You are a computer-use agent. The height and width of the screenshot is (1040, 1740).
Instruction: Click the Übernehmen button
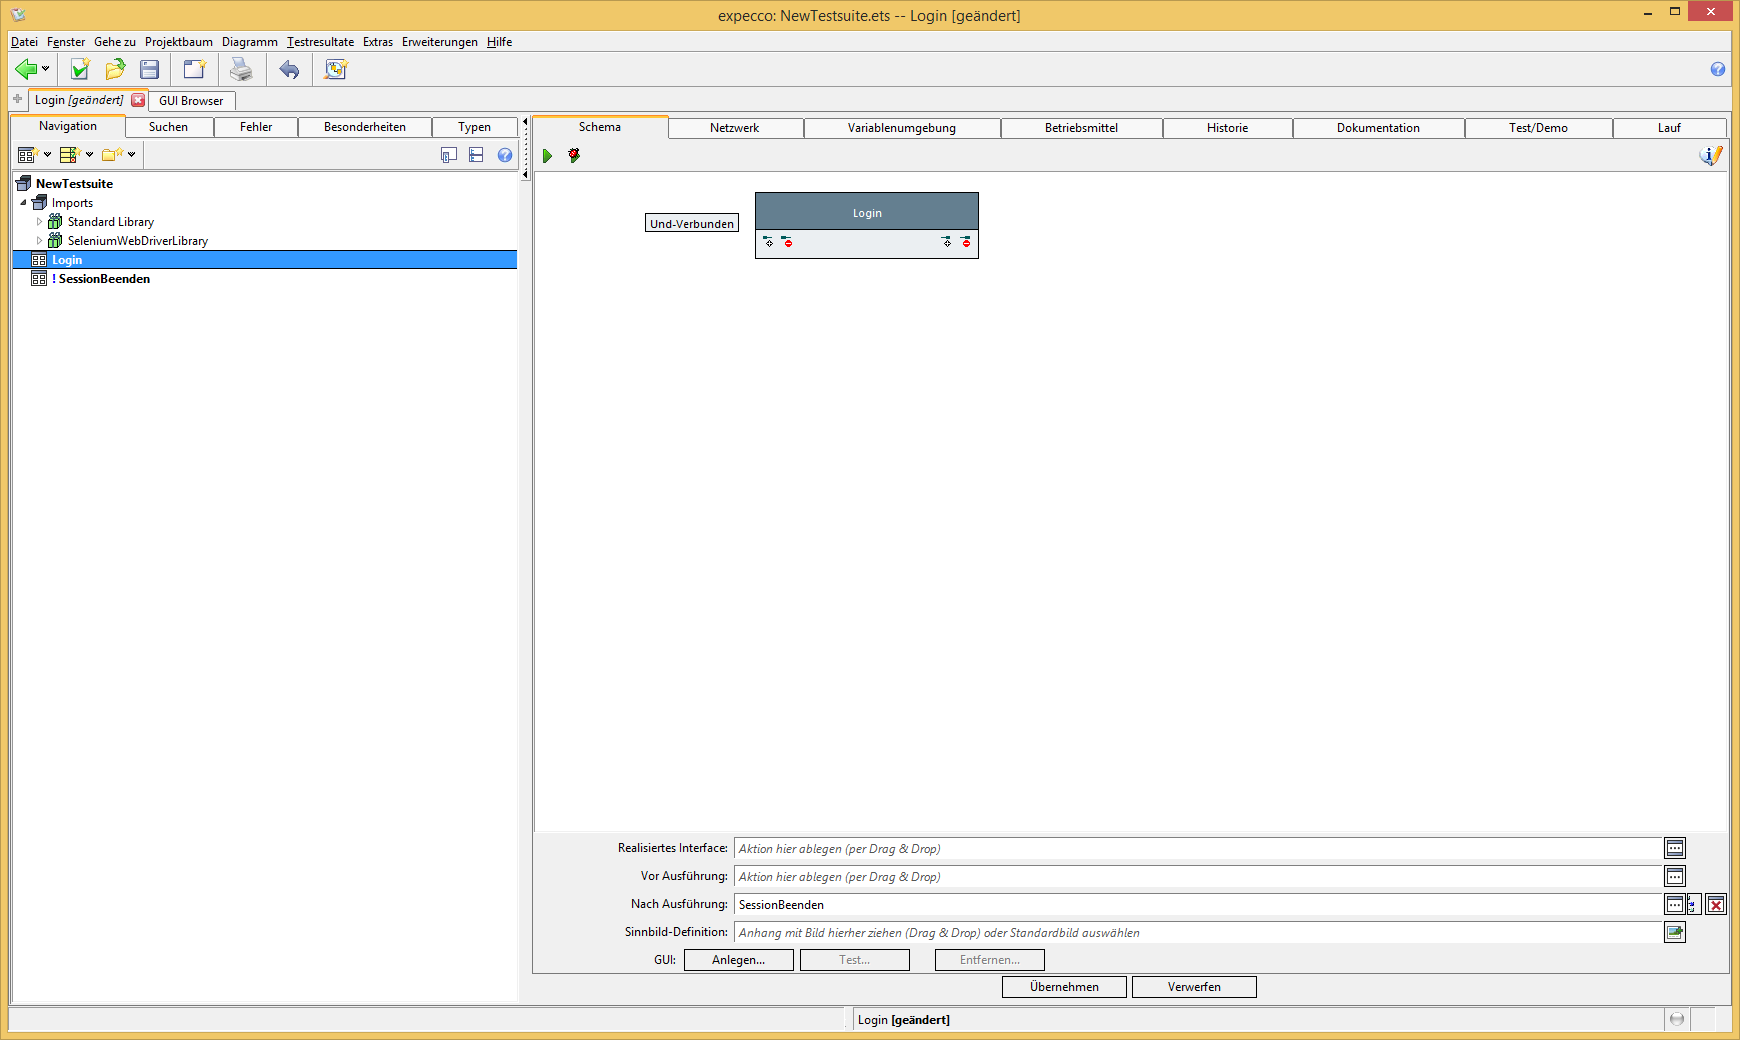coord(1064,987)
